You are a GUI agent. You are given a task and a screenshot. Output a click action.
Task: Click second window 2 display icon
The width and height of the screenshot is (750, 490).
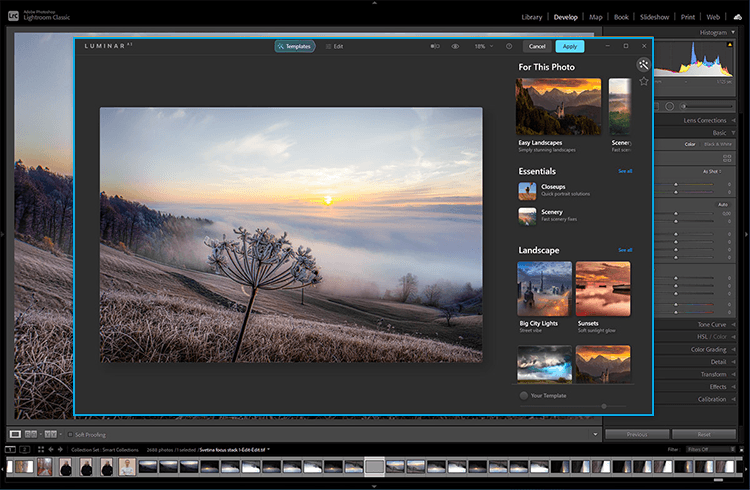tap(25, 449)
